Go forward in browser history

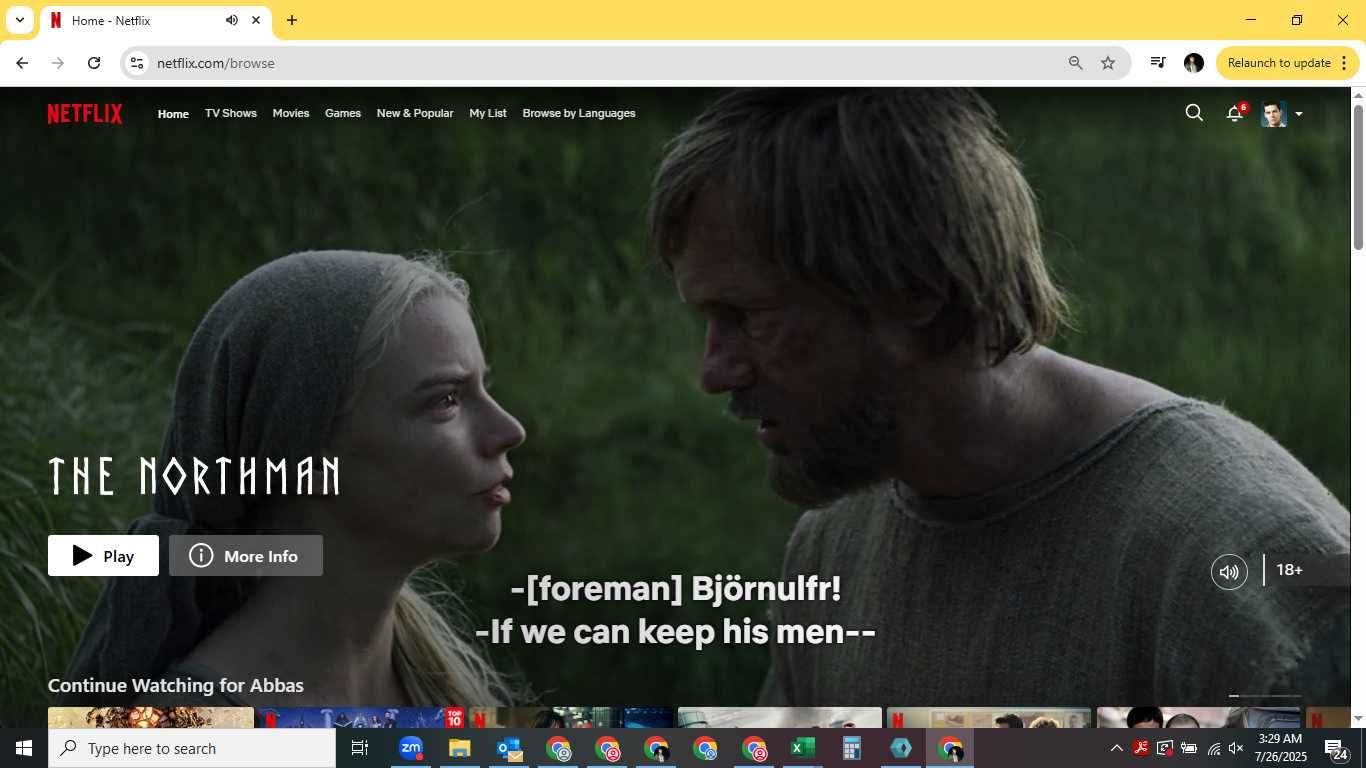pos(58,63)
